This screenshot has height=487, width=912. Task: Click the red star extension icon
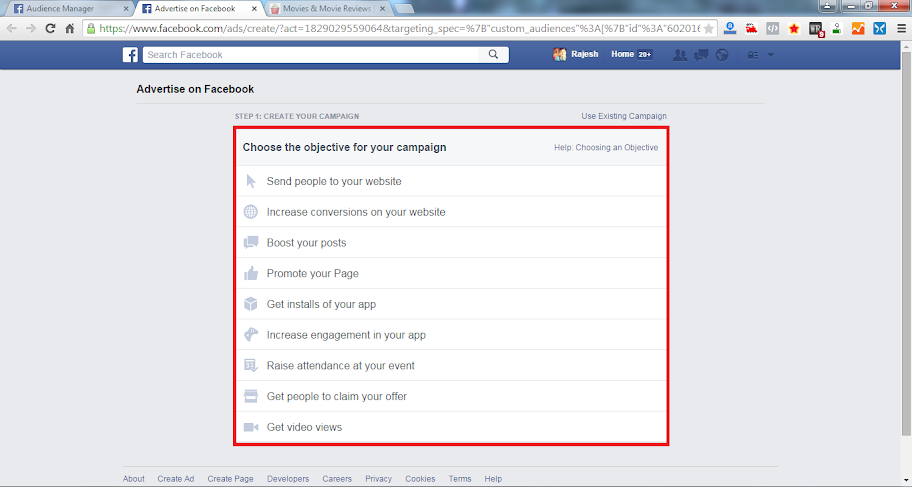click(x=794, y=29)
